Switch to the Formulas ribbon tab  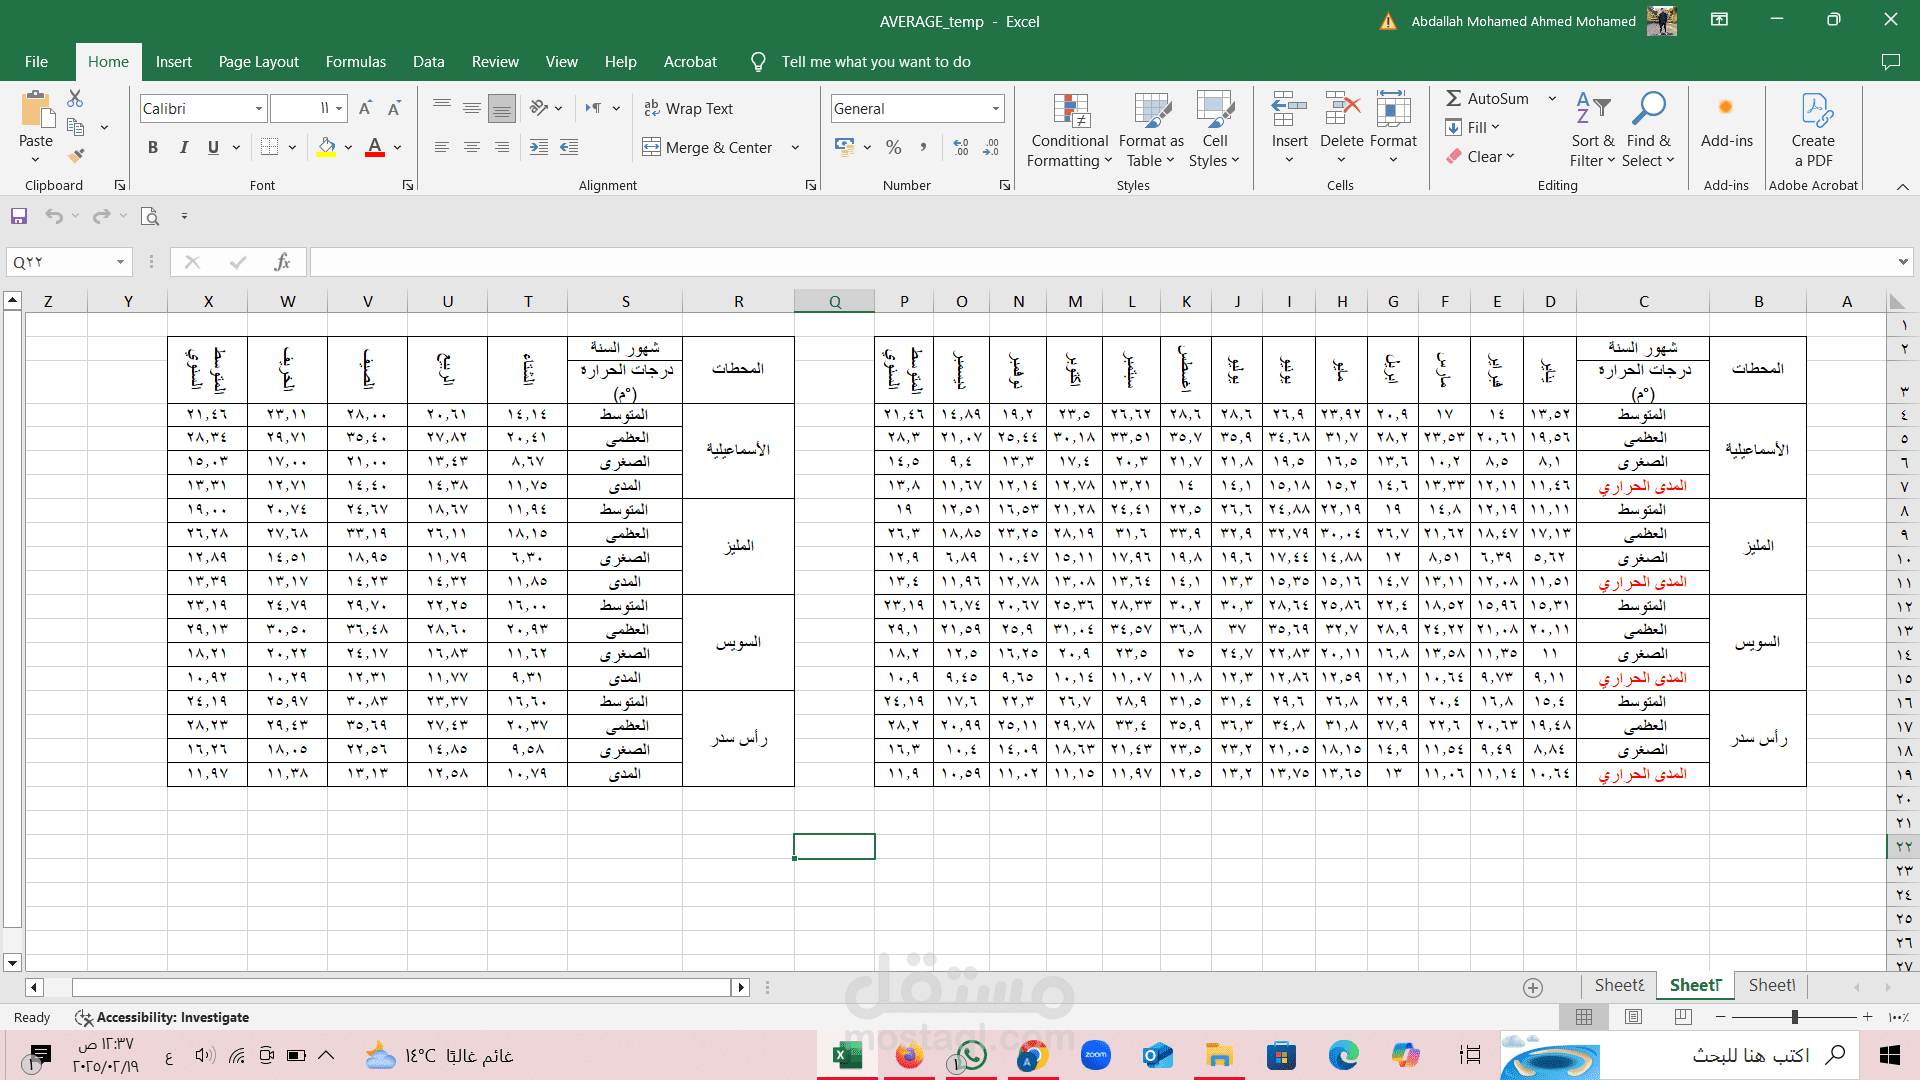(355, 62)
